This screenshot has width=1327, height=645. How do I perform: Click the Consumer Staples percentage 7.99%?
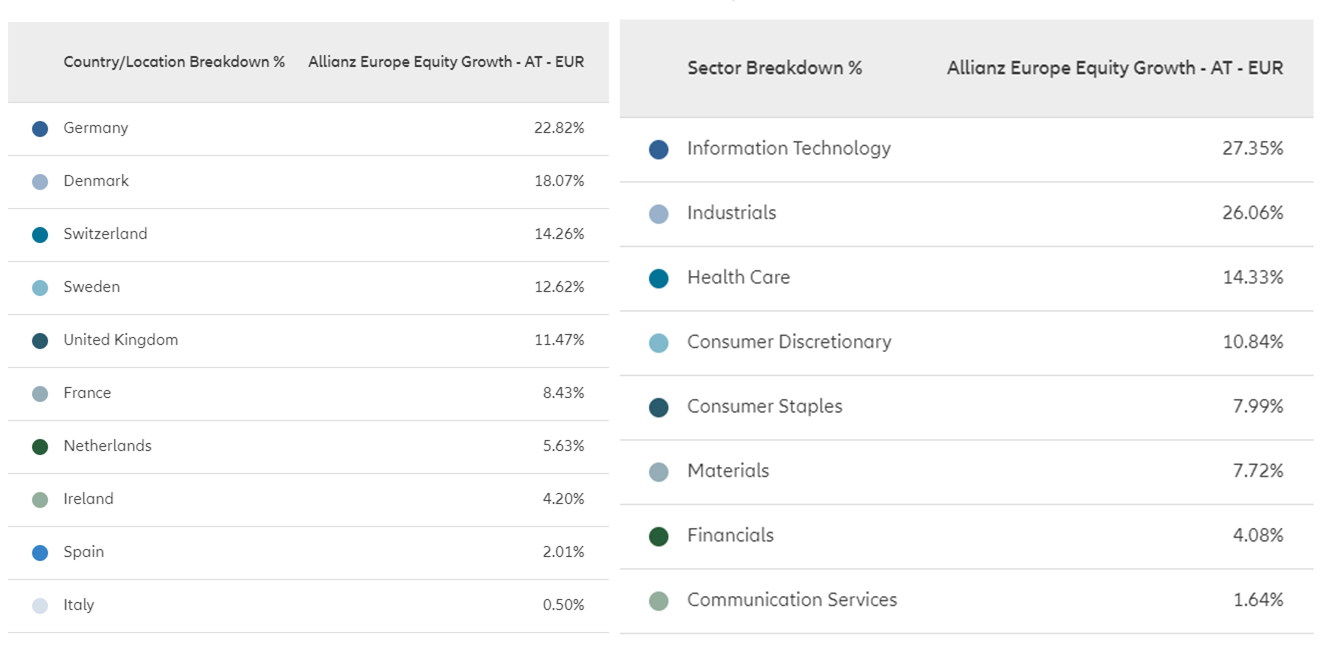coord(1258,406)
